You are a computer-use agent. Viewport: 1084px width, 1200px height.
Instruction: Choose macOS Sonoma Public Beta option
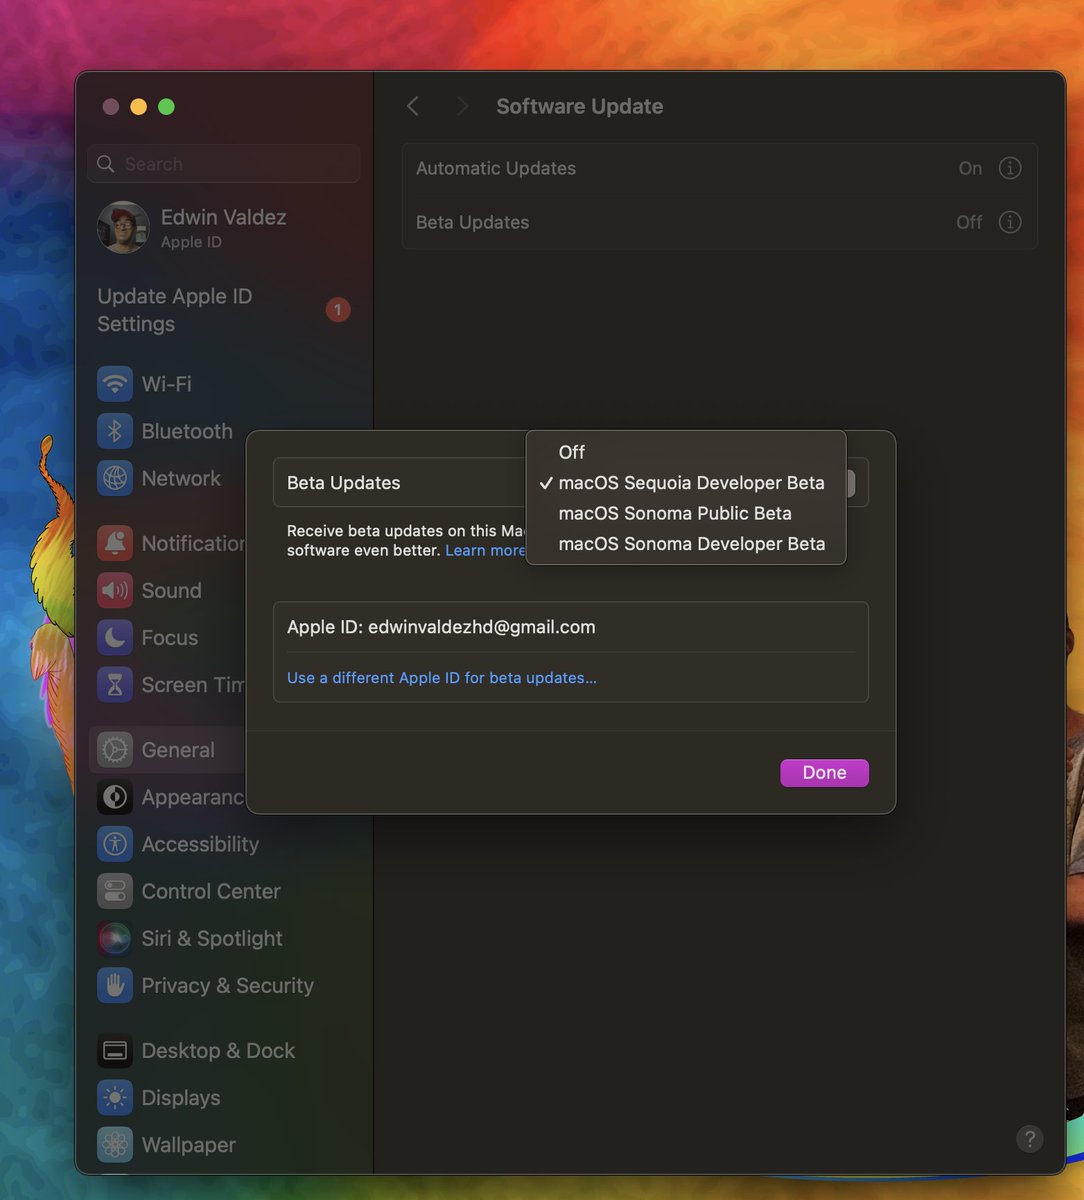point(676,513)
